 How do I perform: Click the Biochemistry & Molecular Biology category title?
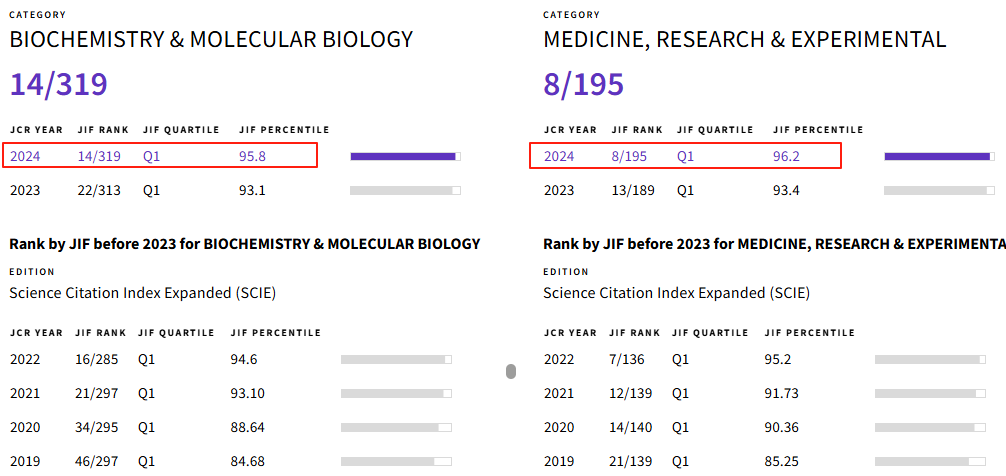click(211, 40)
